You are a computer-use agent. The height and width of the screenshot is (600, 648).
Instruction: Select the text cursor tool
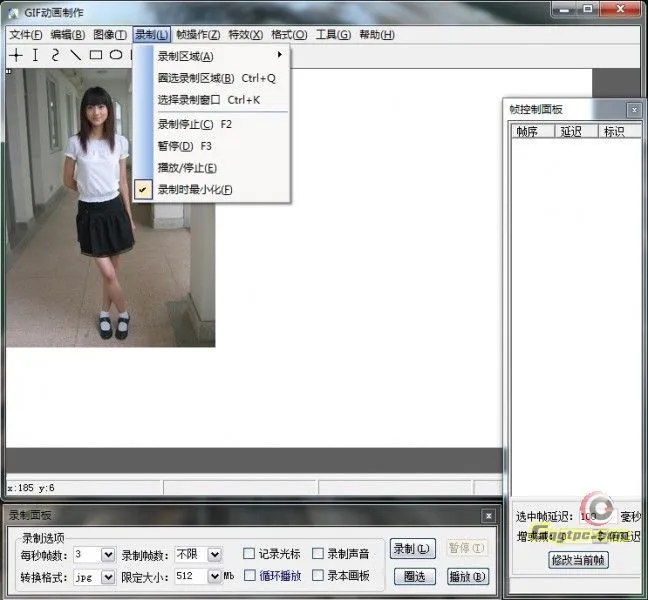pos(36,55)
